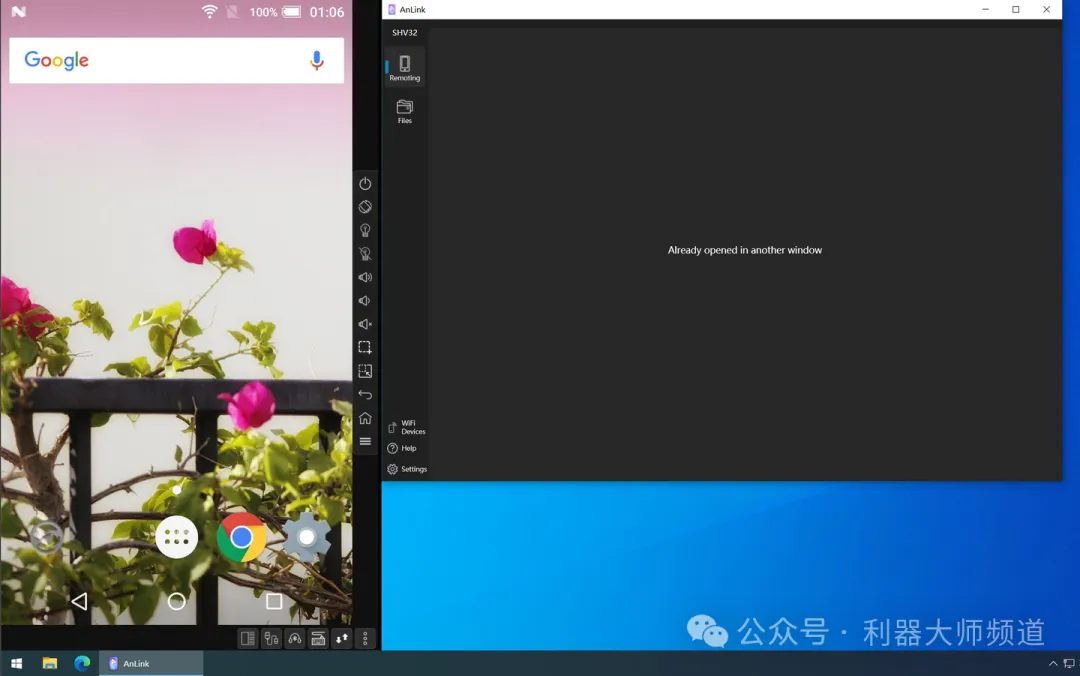This screenshot has height=676, width=1080.
Task: Mute phone audio speaker icon
Action: (365, 324)
